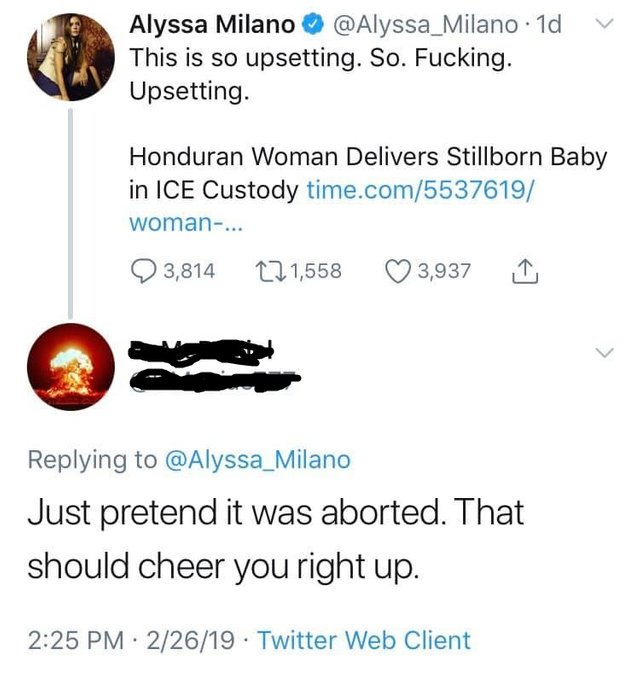Like the tweet with the heart icon
Screen dimensions: 640x681
click(x=399, y=272)
